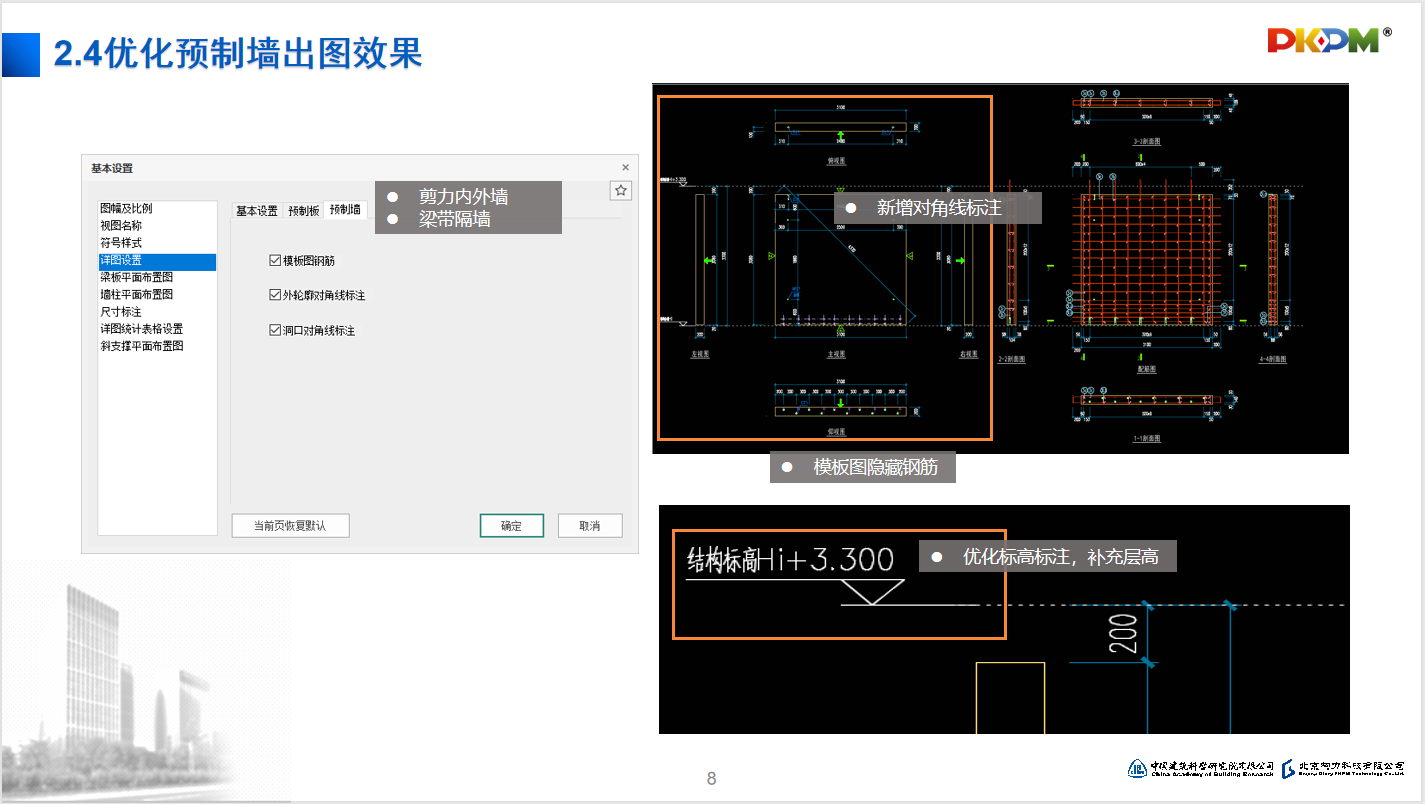1425x804 pixels.
Task: Choose 视图名称 from the left list
Action: (x=121, y=226)
